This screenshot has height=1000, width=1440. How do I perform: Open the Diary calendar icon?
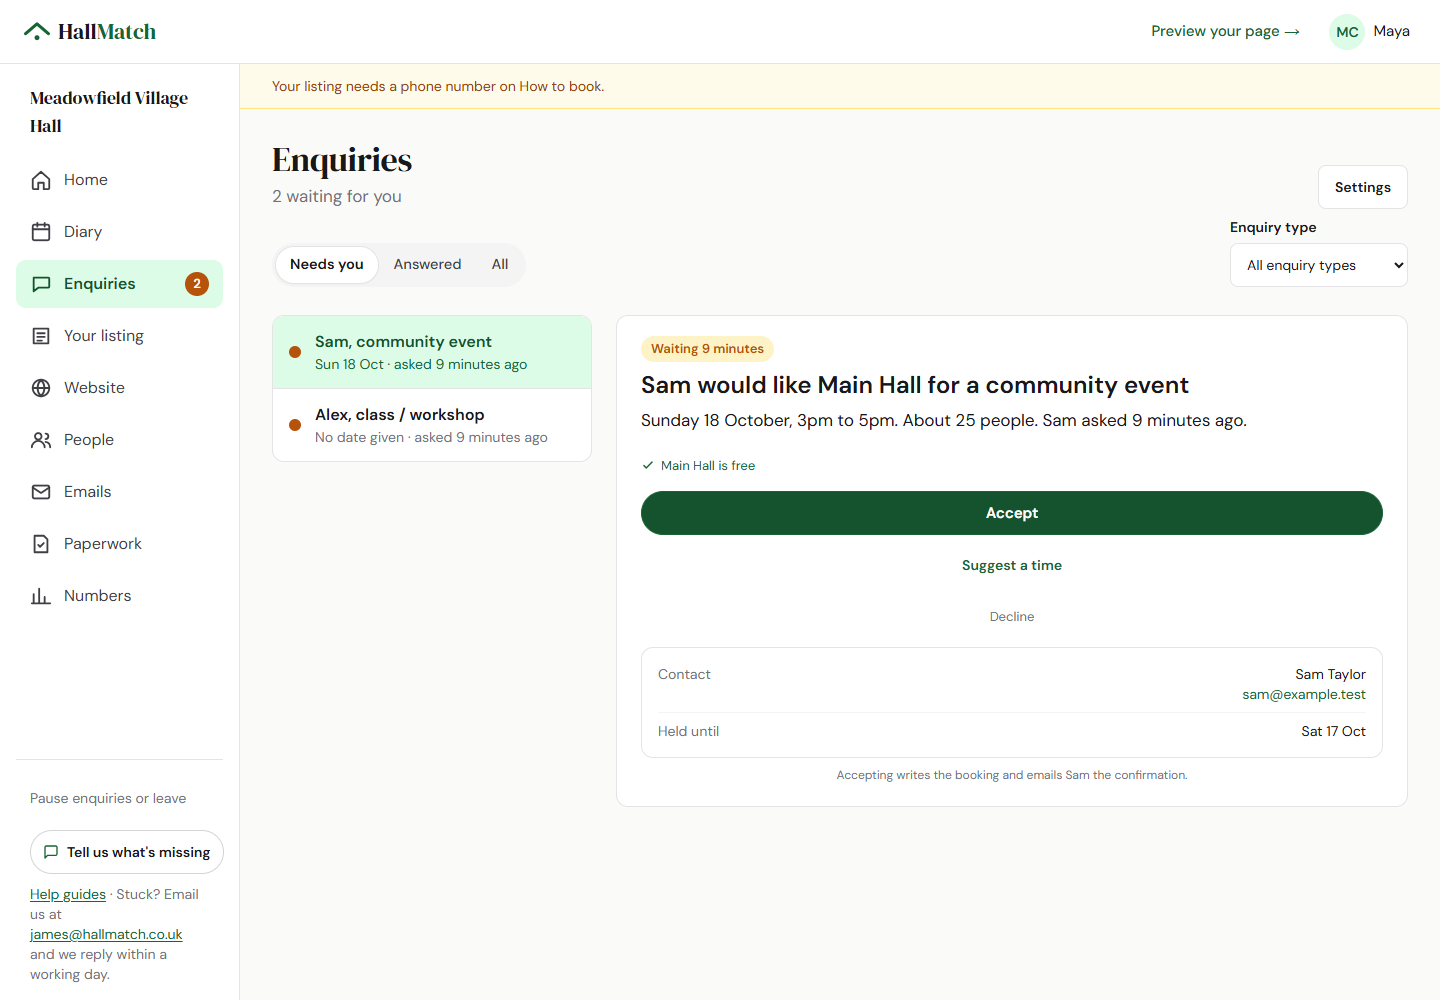click(x=41, y=232)
